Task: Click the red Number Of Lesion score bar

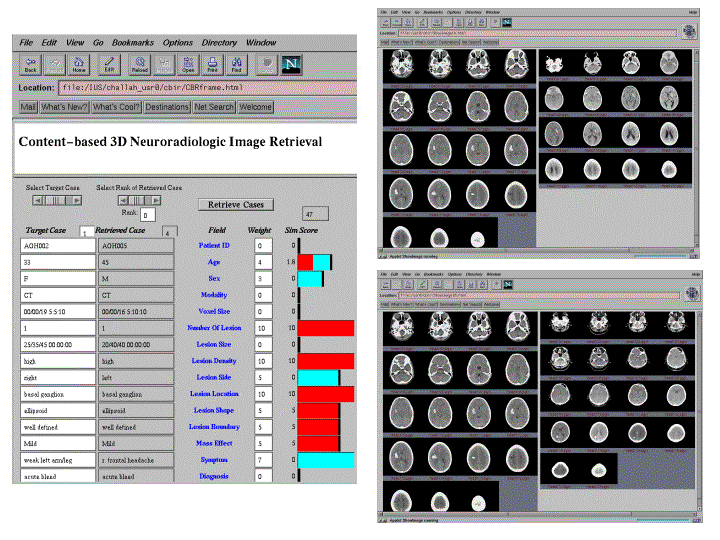Action: pos(326,328)
